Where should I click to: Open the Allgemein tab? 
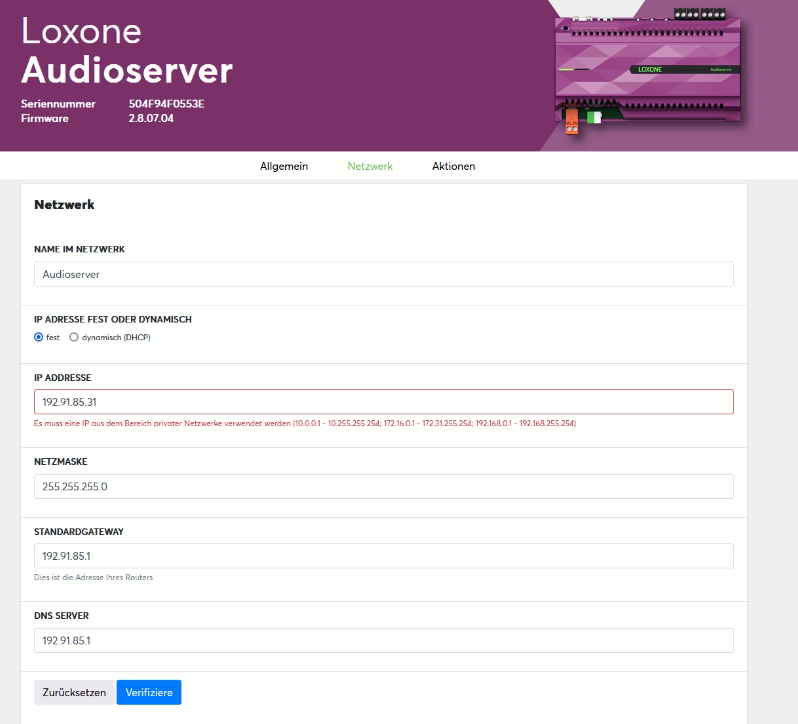pyautogui.click(x=283, y=166)
